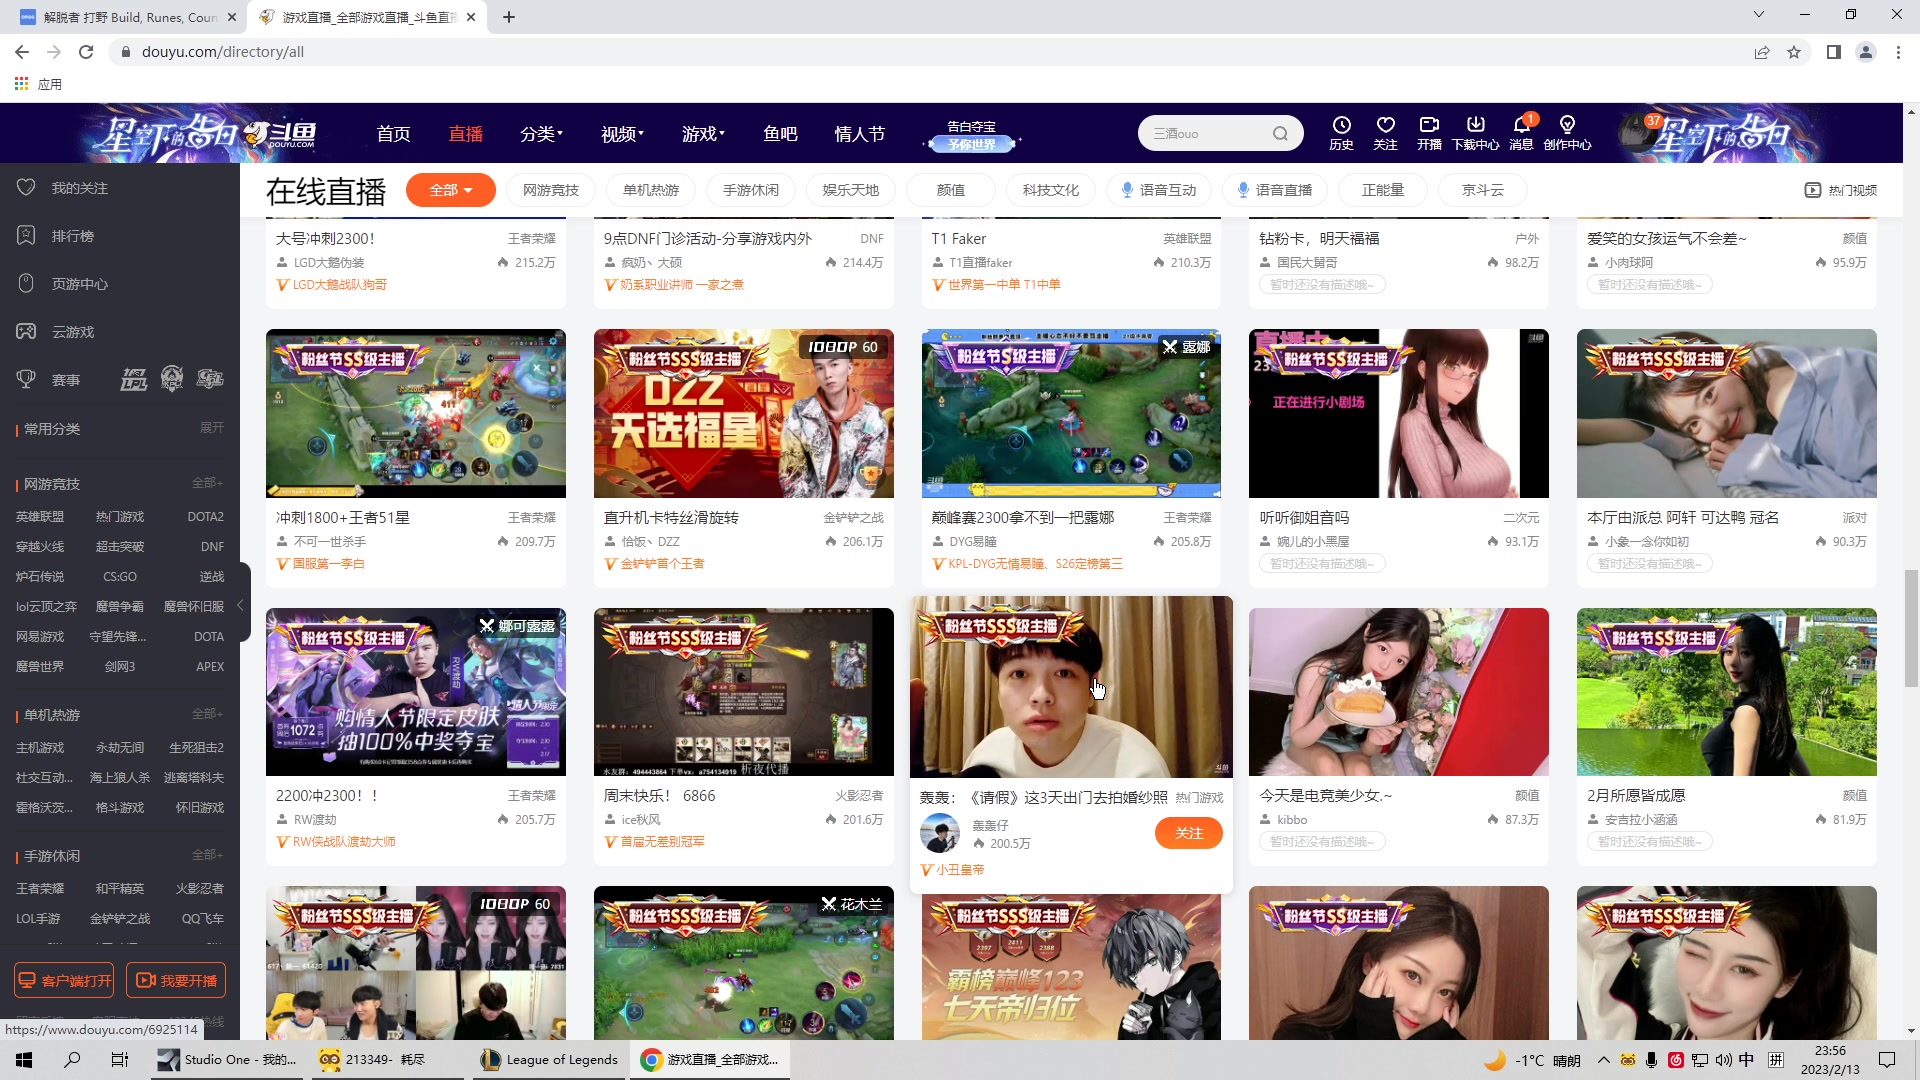Open the 关注 heart icon in header

[x=1385, y=132]
